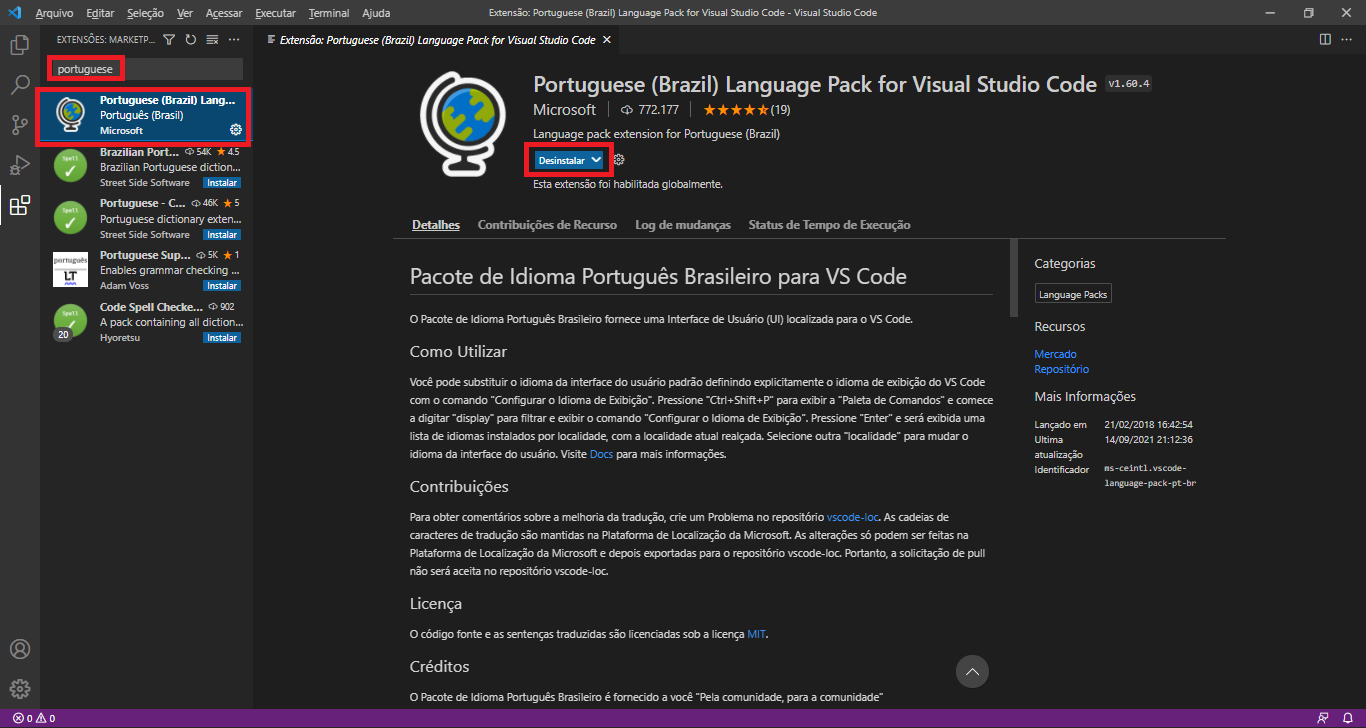
Task: Click the details page vertical scrollbar
Action: (1014, 278)
